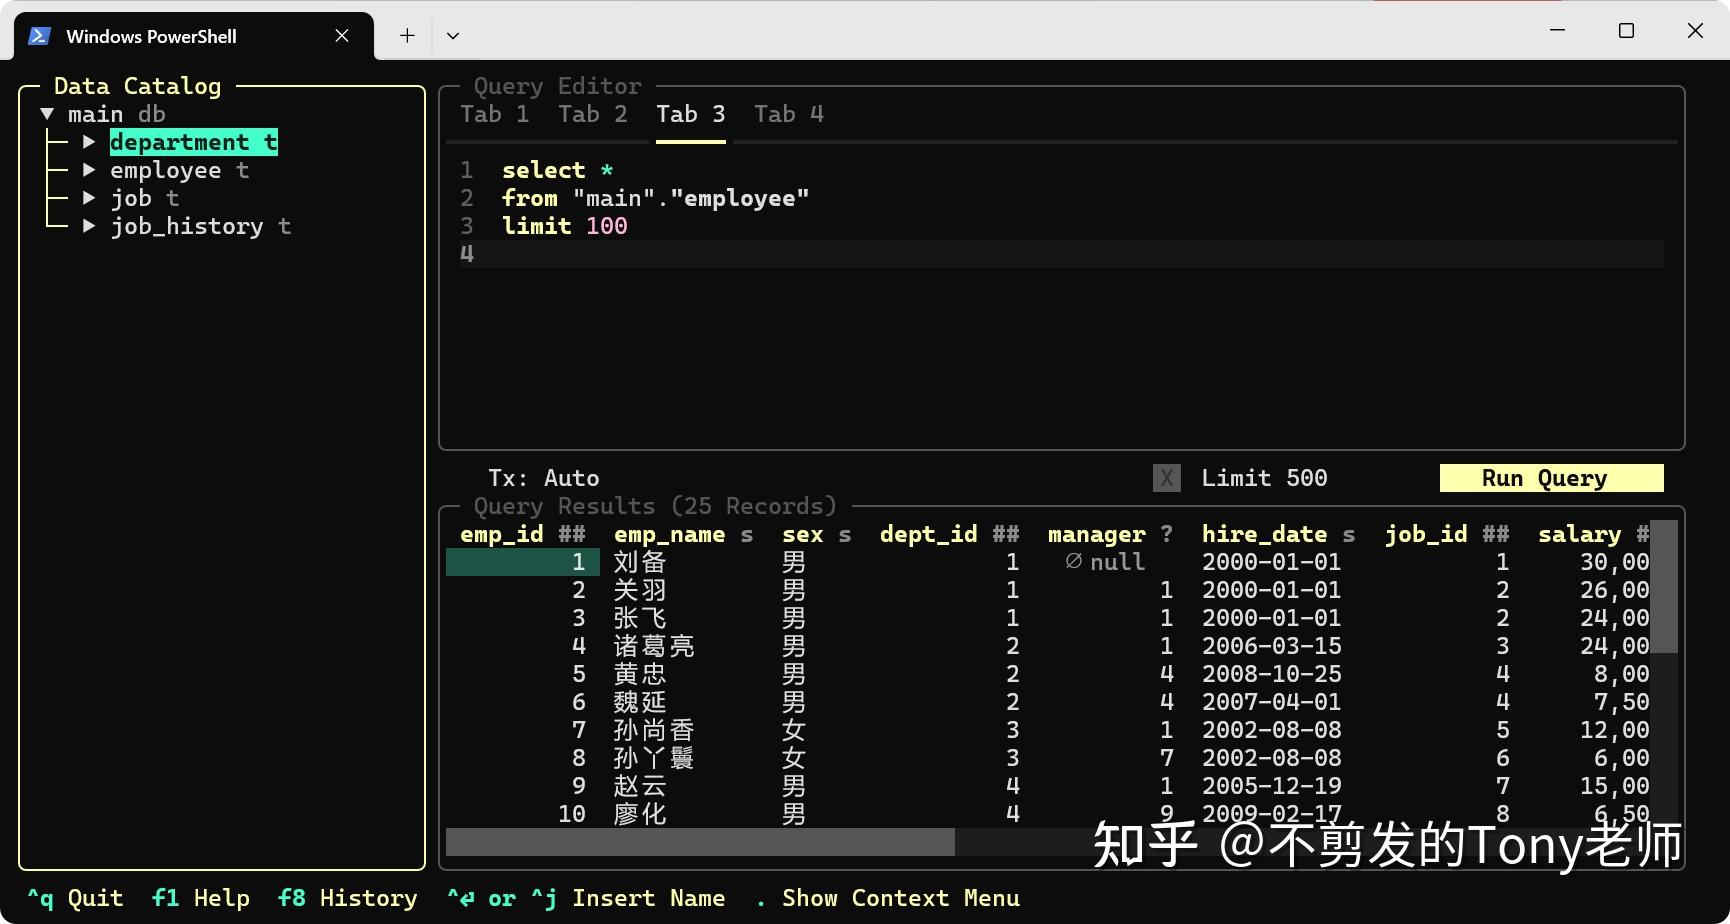1730x924 pixels.
Task: Open the terminal tab chevron dropdown
Action: tap(453, 35)
